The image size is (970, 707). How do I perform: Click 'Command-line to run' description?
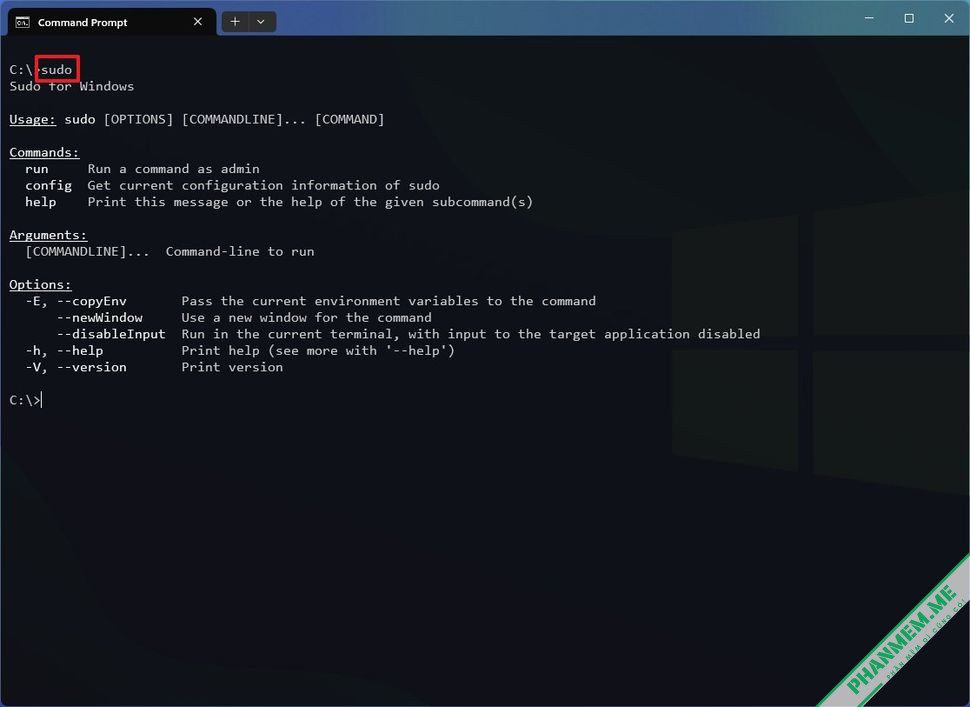click(240, 251)
